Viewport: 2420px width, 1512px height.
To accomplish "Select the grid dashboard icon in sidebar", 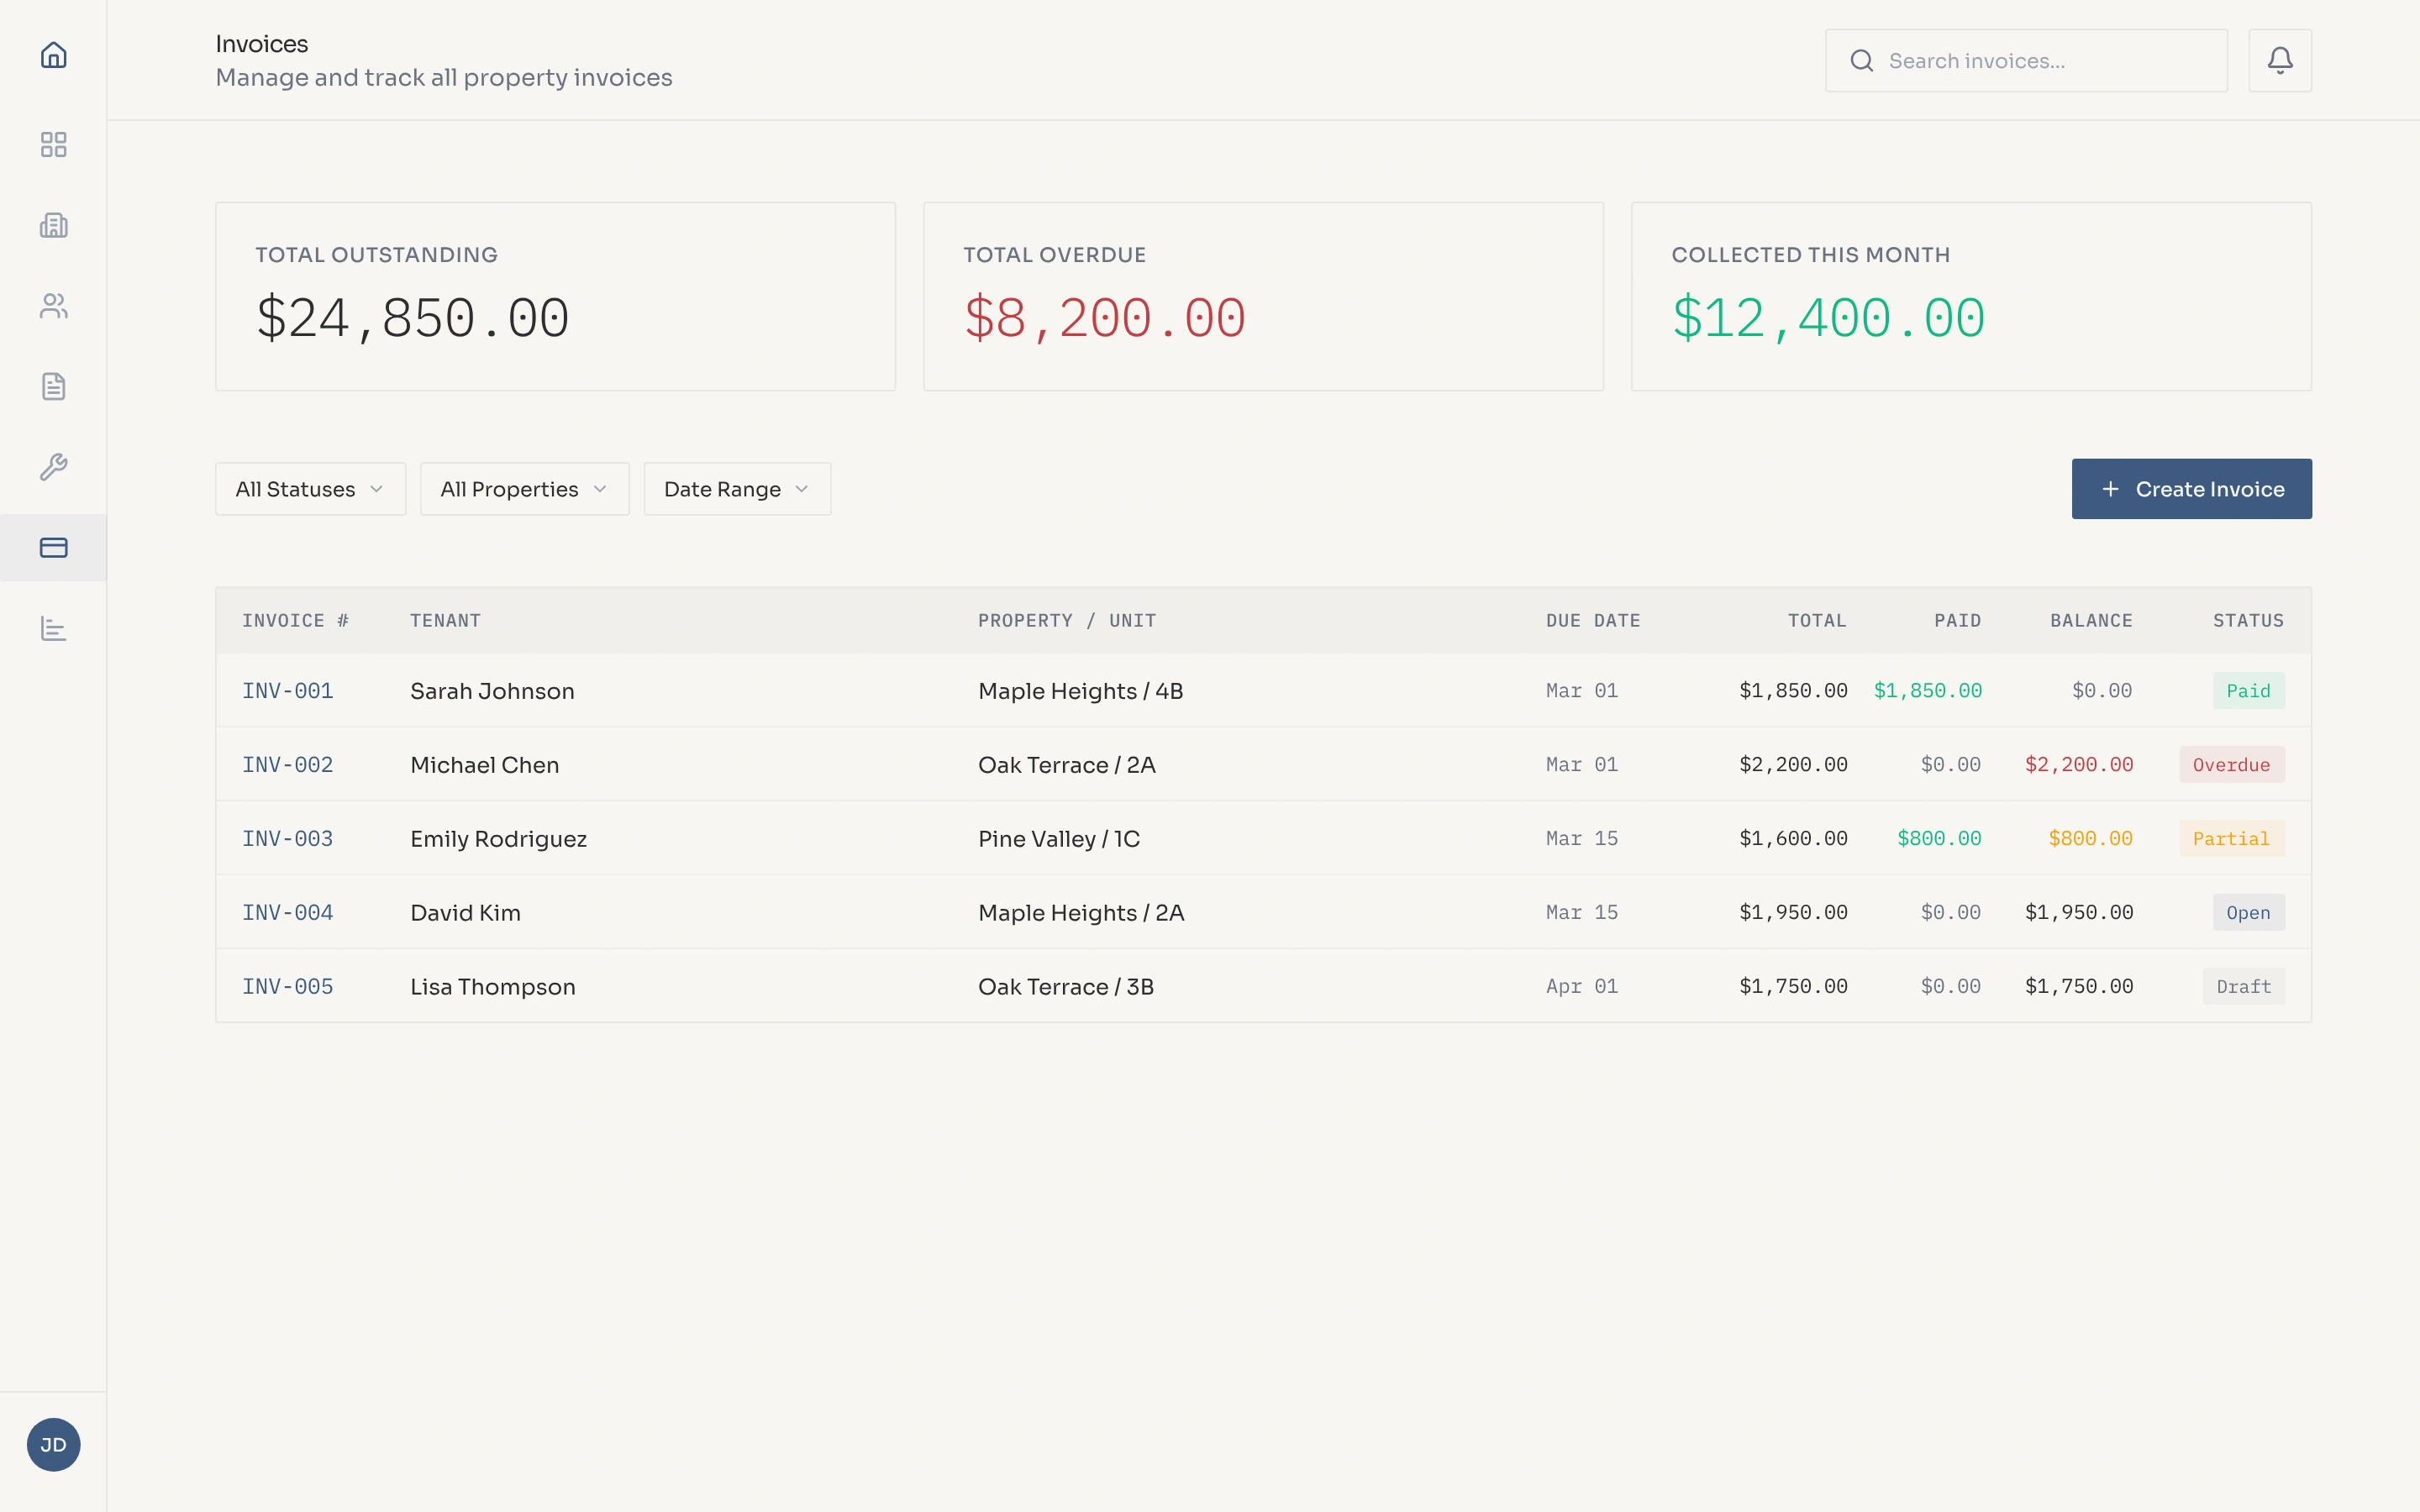I will coord(53,145).
